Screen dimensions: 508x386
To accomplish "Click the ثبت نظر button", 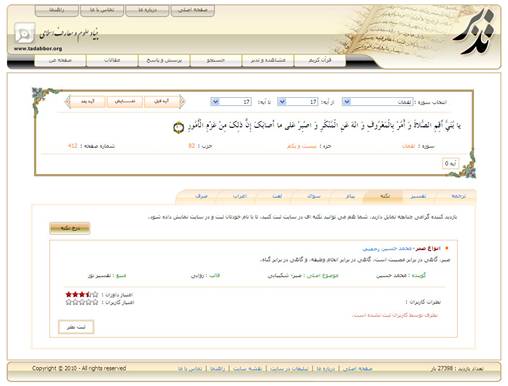I will point(76,327).
